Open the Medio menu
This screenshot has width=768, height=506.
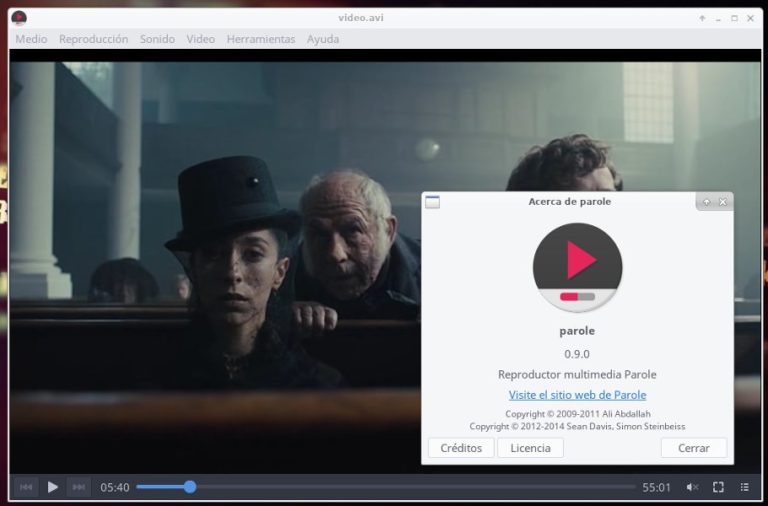click(x=31, y=39)
